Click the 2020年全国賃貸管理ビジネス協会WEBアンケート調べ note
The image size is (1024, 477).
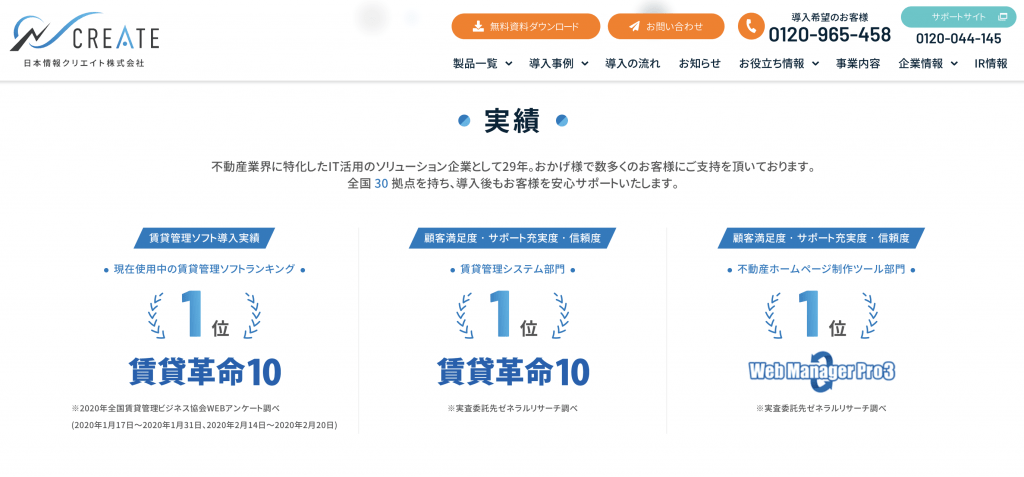tap(176, 408)
